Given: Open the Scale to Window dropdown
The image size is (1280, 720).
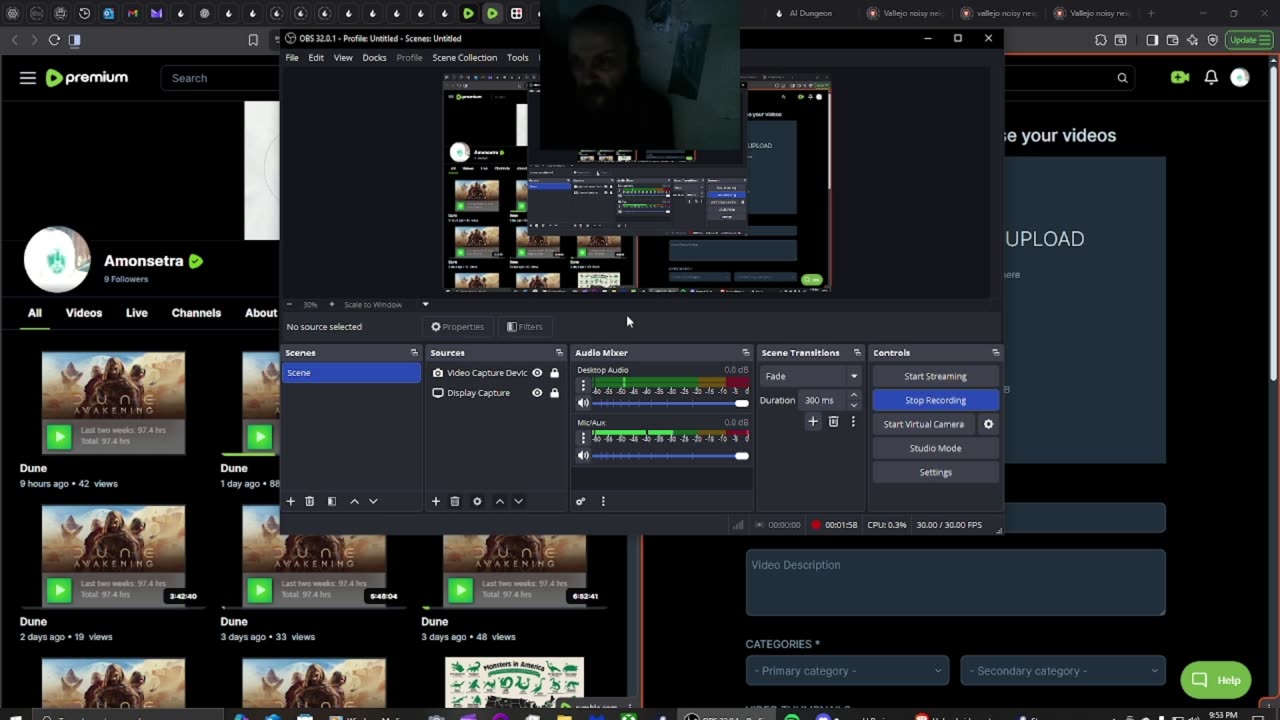Looking at the screenshot, I should pos(425,304).
